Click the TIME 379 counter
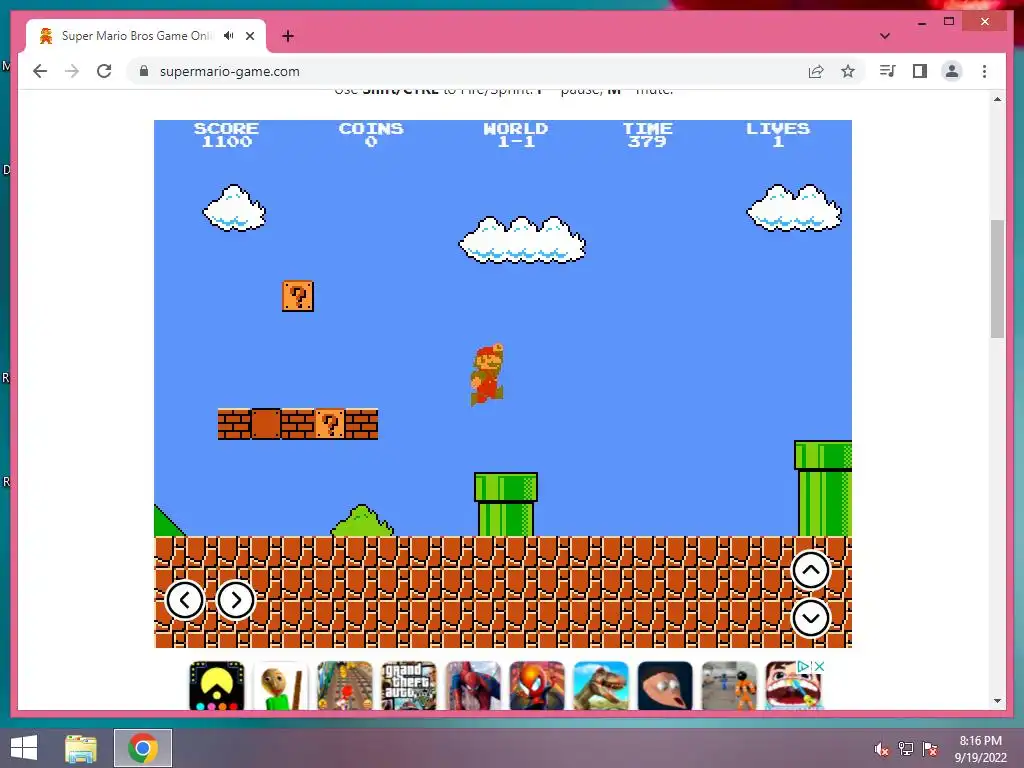Screen dimensions: 1024x768 click(647, 135)
